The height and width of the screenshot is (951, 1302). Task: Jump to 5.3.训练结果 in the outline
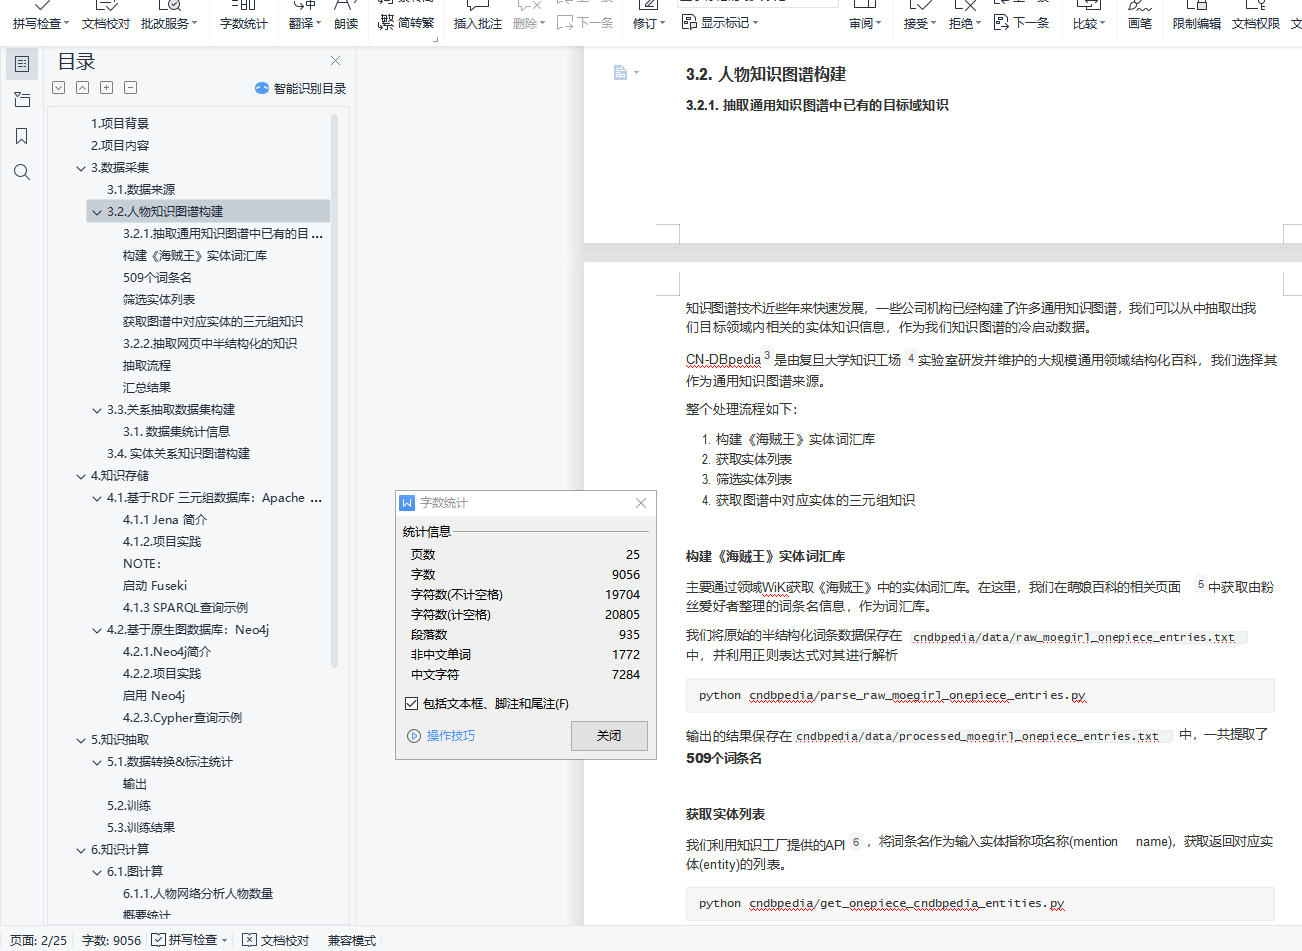[x=141, y=828]
